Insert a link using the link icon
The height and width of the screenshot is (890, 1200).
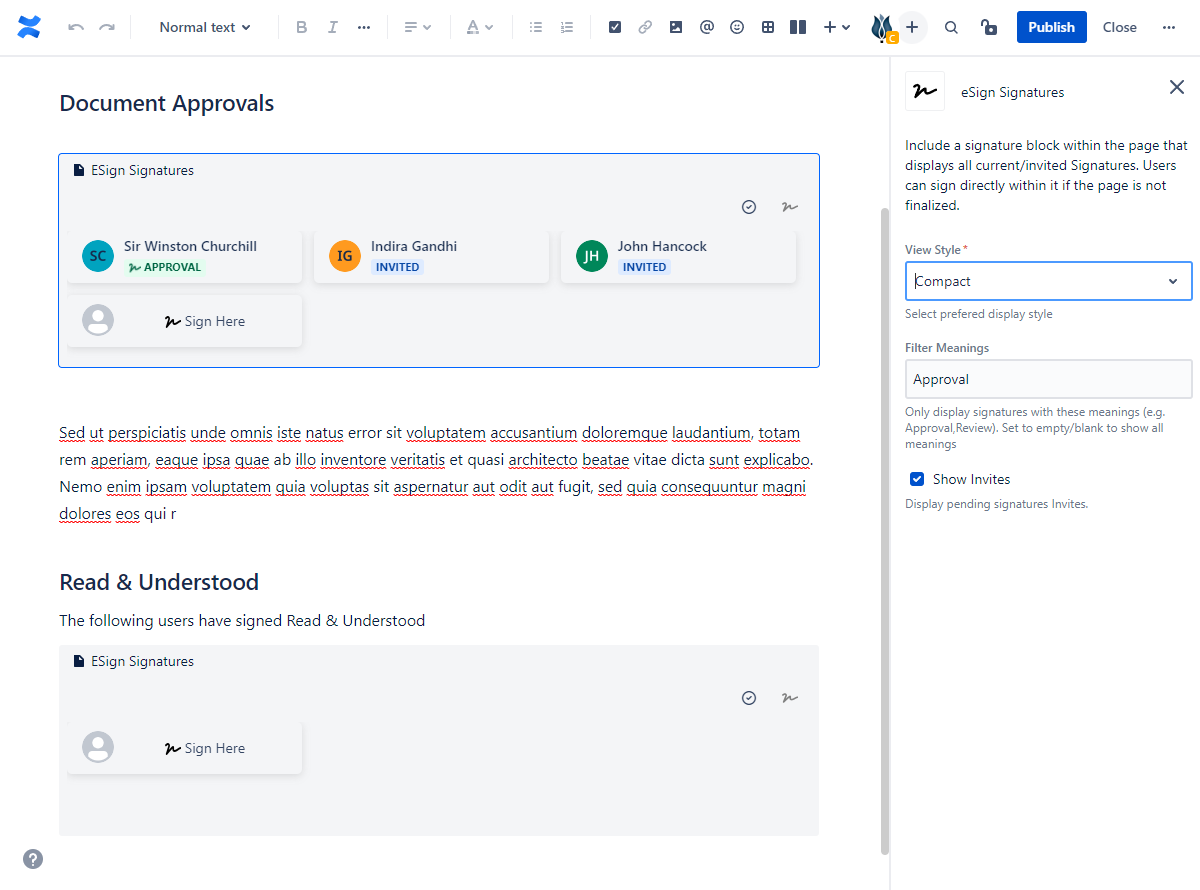coord(645,27)
